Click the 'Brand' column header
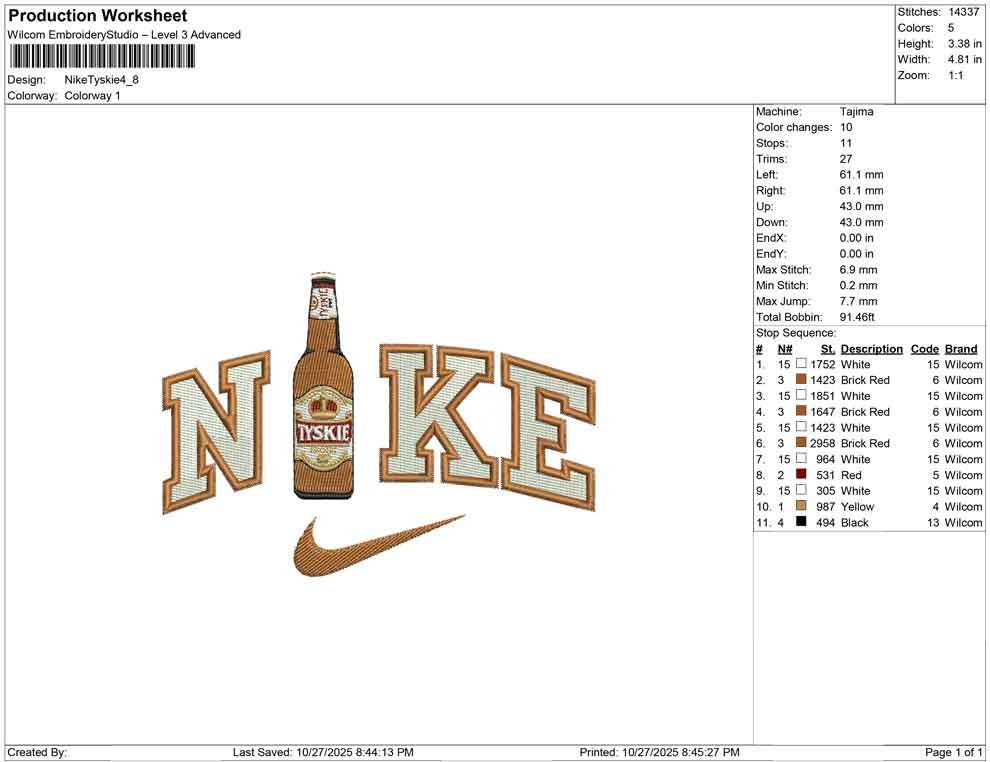This screenshot has width=990, height=762. pos(961,349)
